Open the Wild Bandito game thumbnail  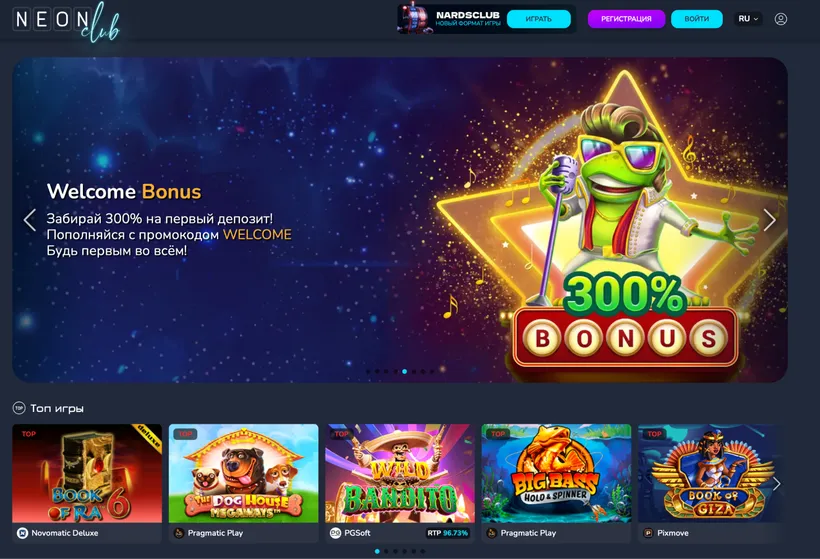[x=400, y=473]
